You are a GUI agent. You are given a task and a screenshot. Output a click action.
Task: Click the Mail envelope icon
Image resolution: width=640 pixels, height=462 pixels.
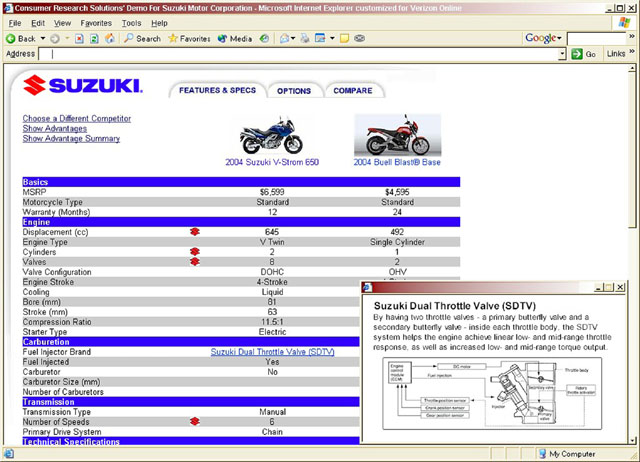(284, 39)
